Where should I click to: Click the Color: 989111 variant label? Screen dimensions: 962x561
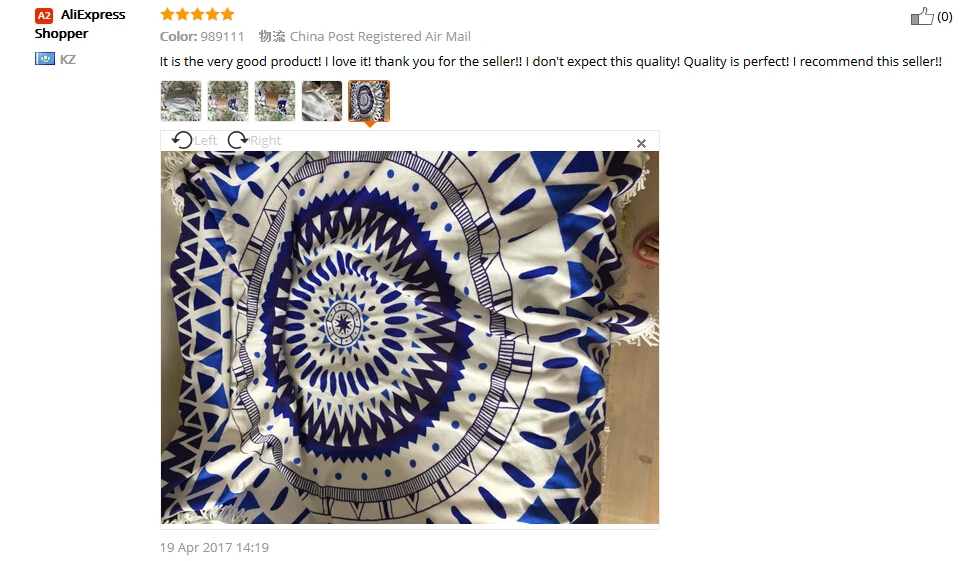(x=202, y=36)
